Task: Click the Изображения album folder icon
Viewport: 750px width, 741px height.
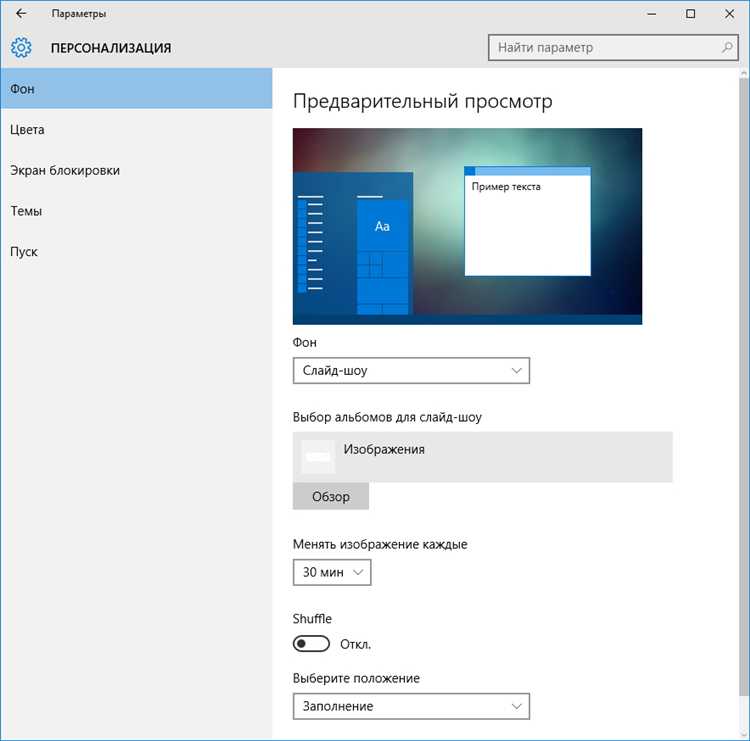Action: point(318,457)
